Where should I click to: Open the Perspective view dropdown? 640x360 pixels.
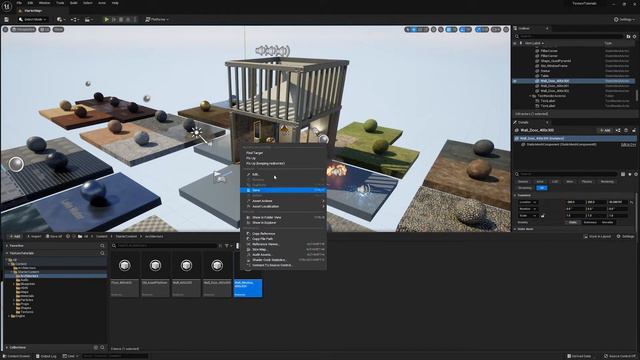point(24,29)
